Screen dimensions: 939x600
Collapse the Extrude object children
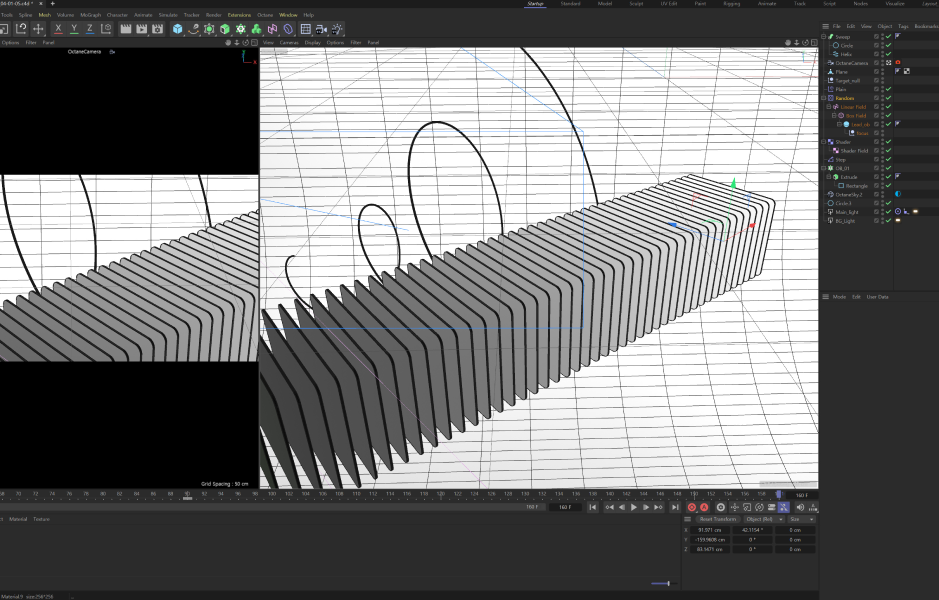[829, 177]
